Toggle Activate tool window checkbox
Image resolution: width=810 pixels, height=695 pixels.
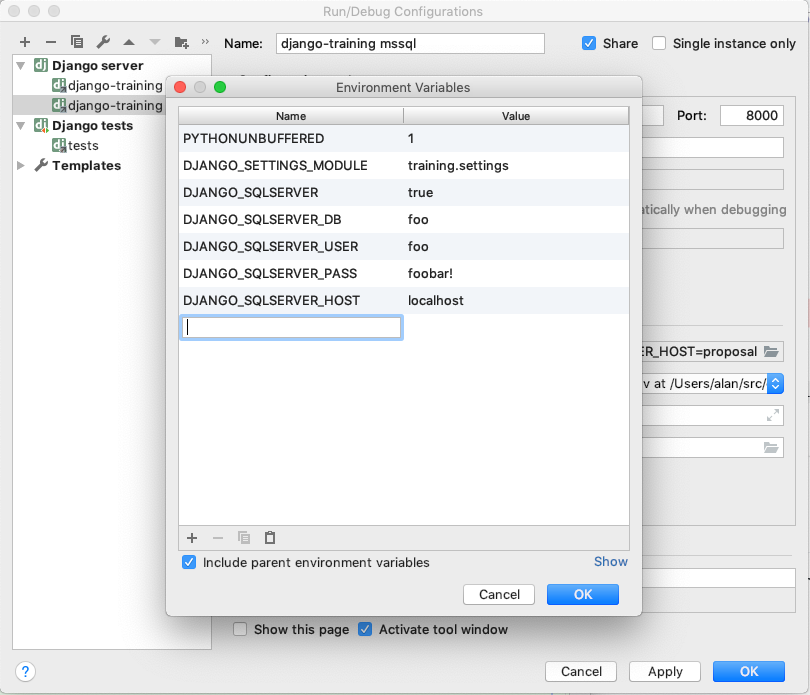pos(365,629)
